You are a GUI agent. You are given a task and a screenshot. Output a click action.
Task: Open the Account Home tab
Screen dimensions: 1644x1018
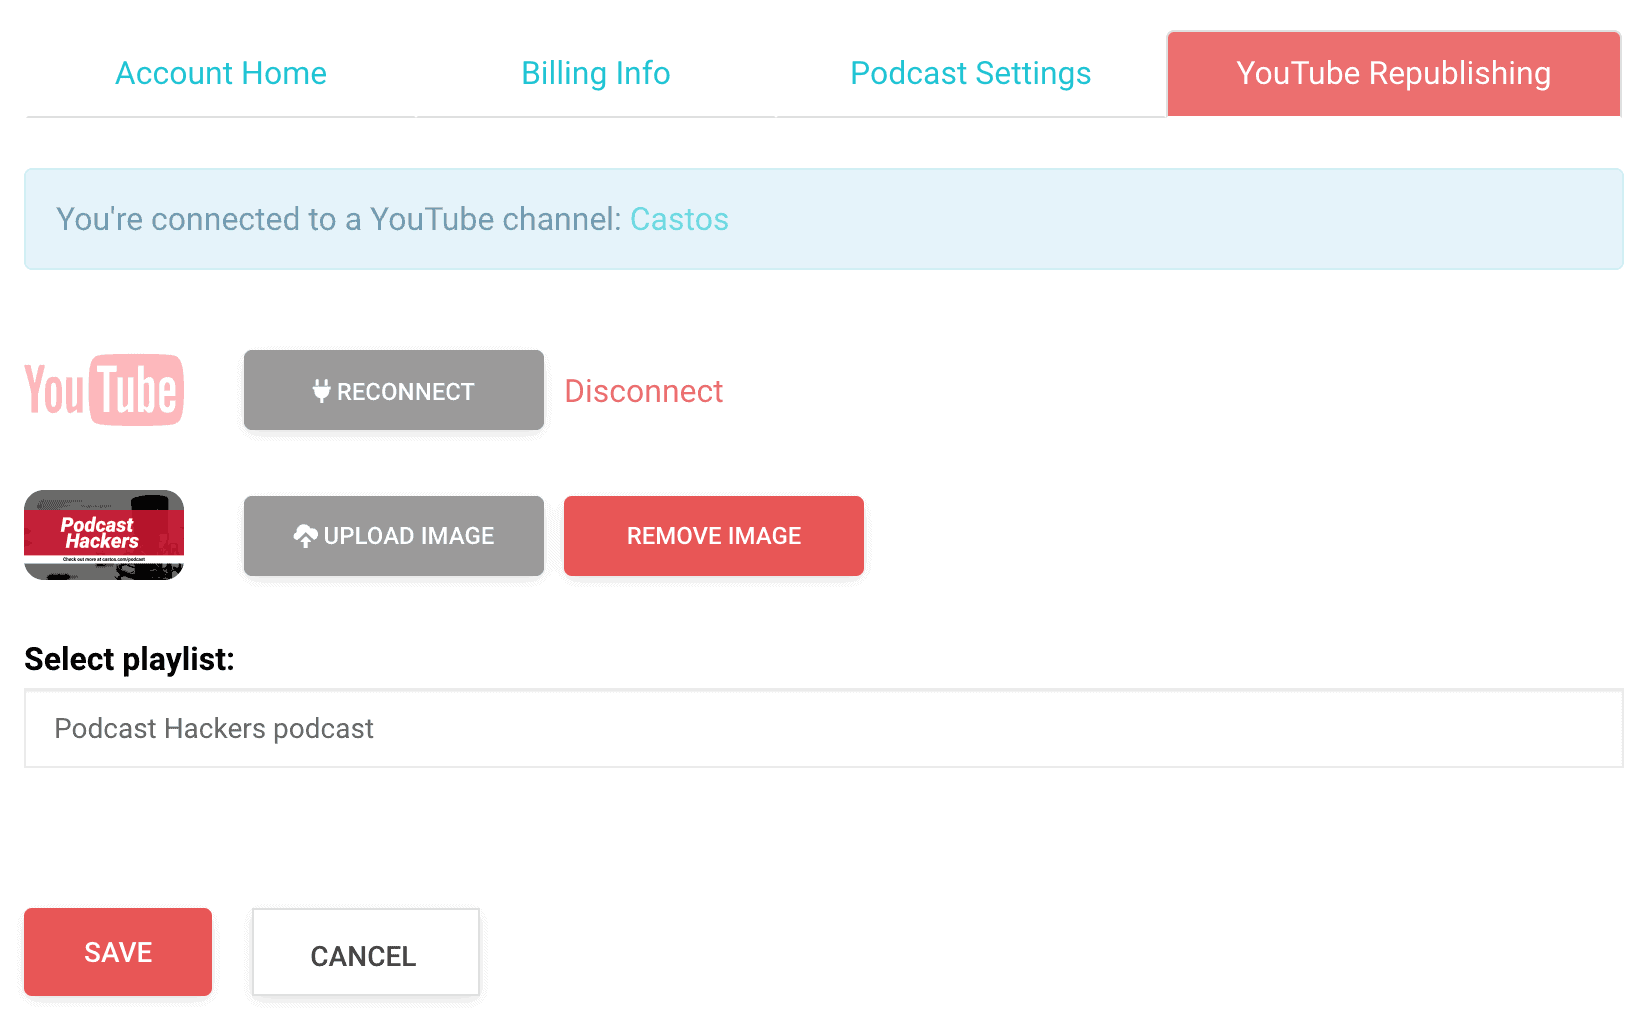coord(221,73)
